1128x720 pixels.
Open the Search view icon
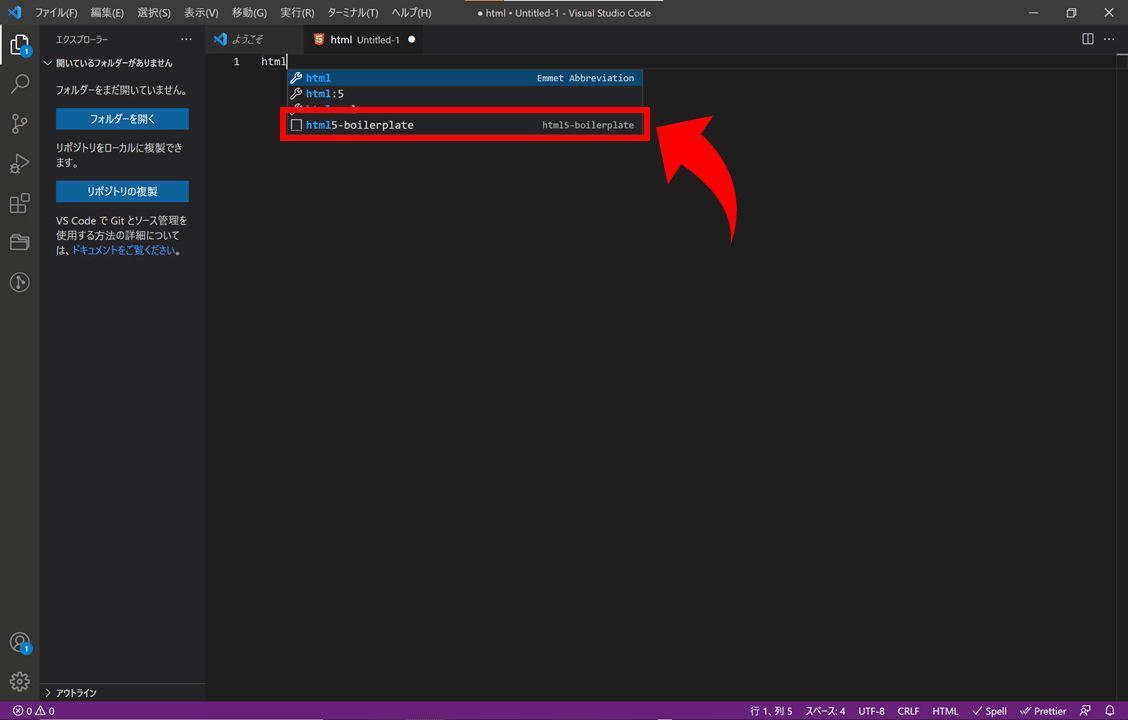pos(19,84)
